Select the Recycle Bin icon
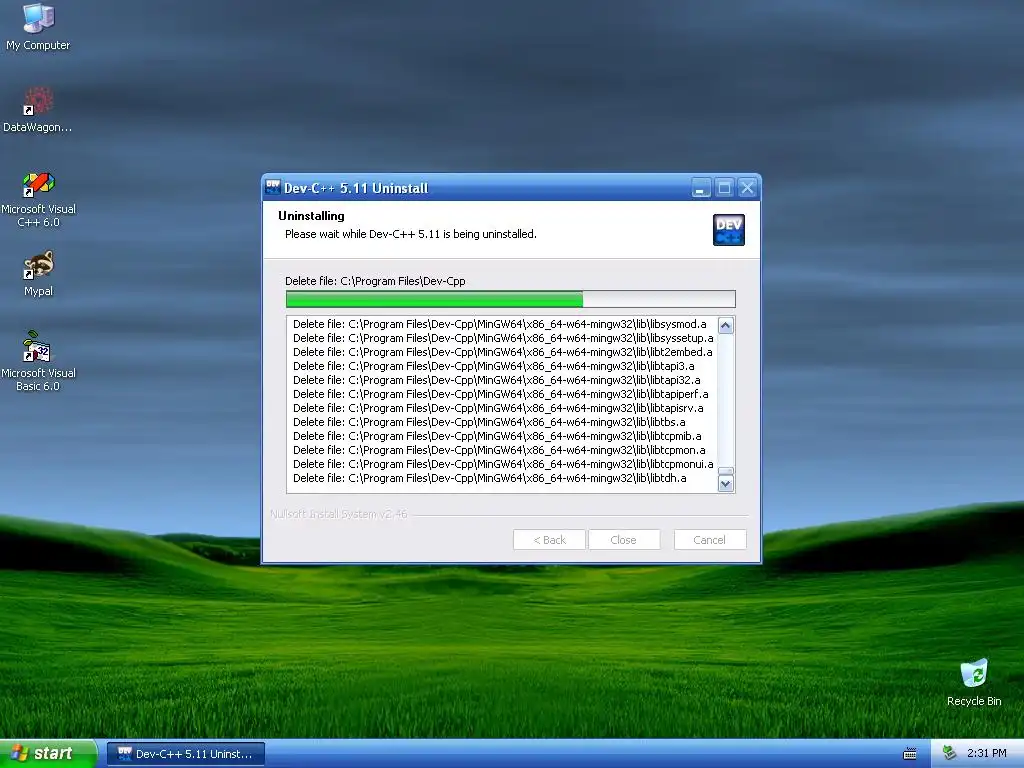This screenshot has width=1024, height=768. pyautogui.click(x=974, y=682)
